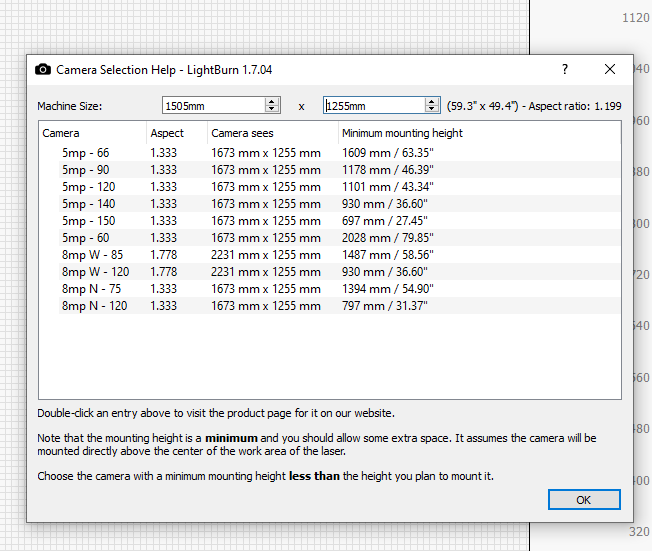
Task: Click the 1487 mm / 58.56" height value
Action: click(388, 255)
